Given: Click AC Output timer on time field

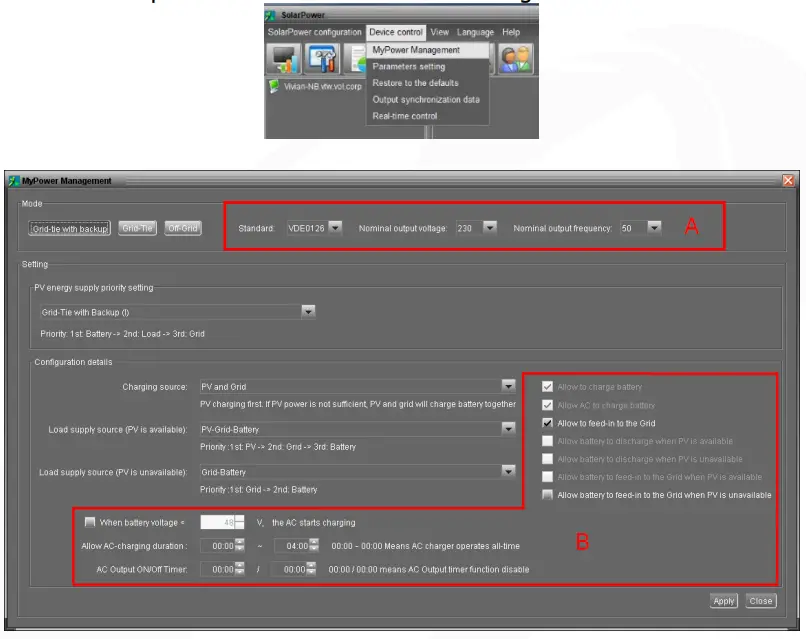Looking at the screenshot, I should pos(217,569).
